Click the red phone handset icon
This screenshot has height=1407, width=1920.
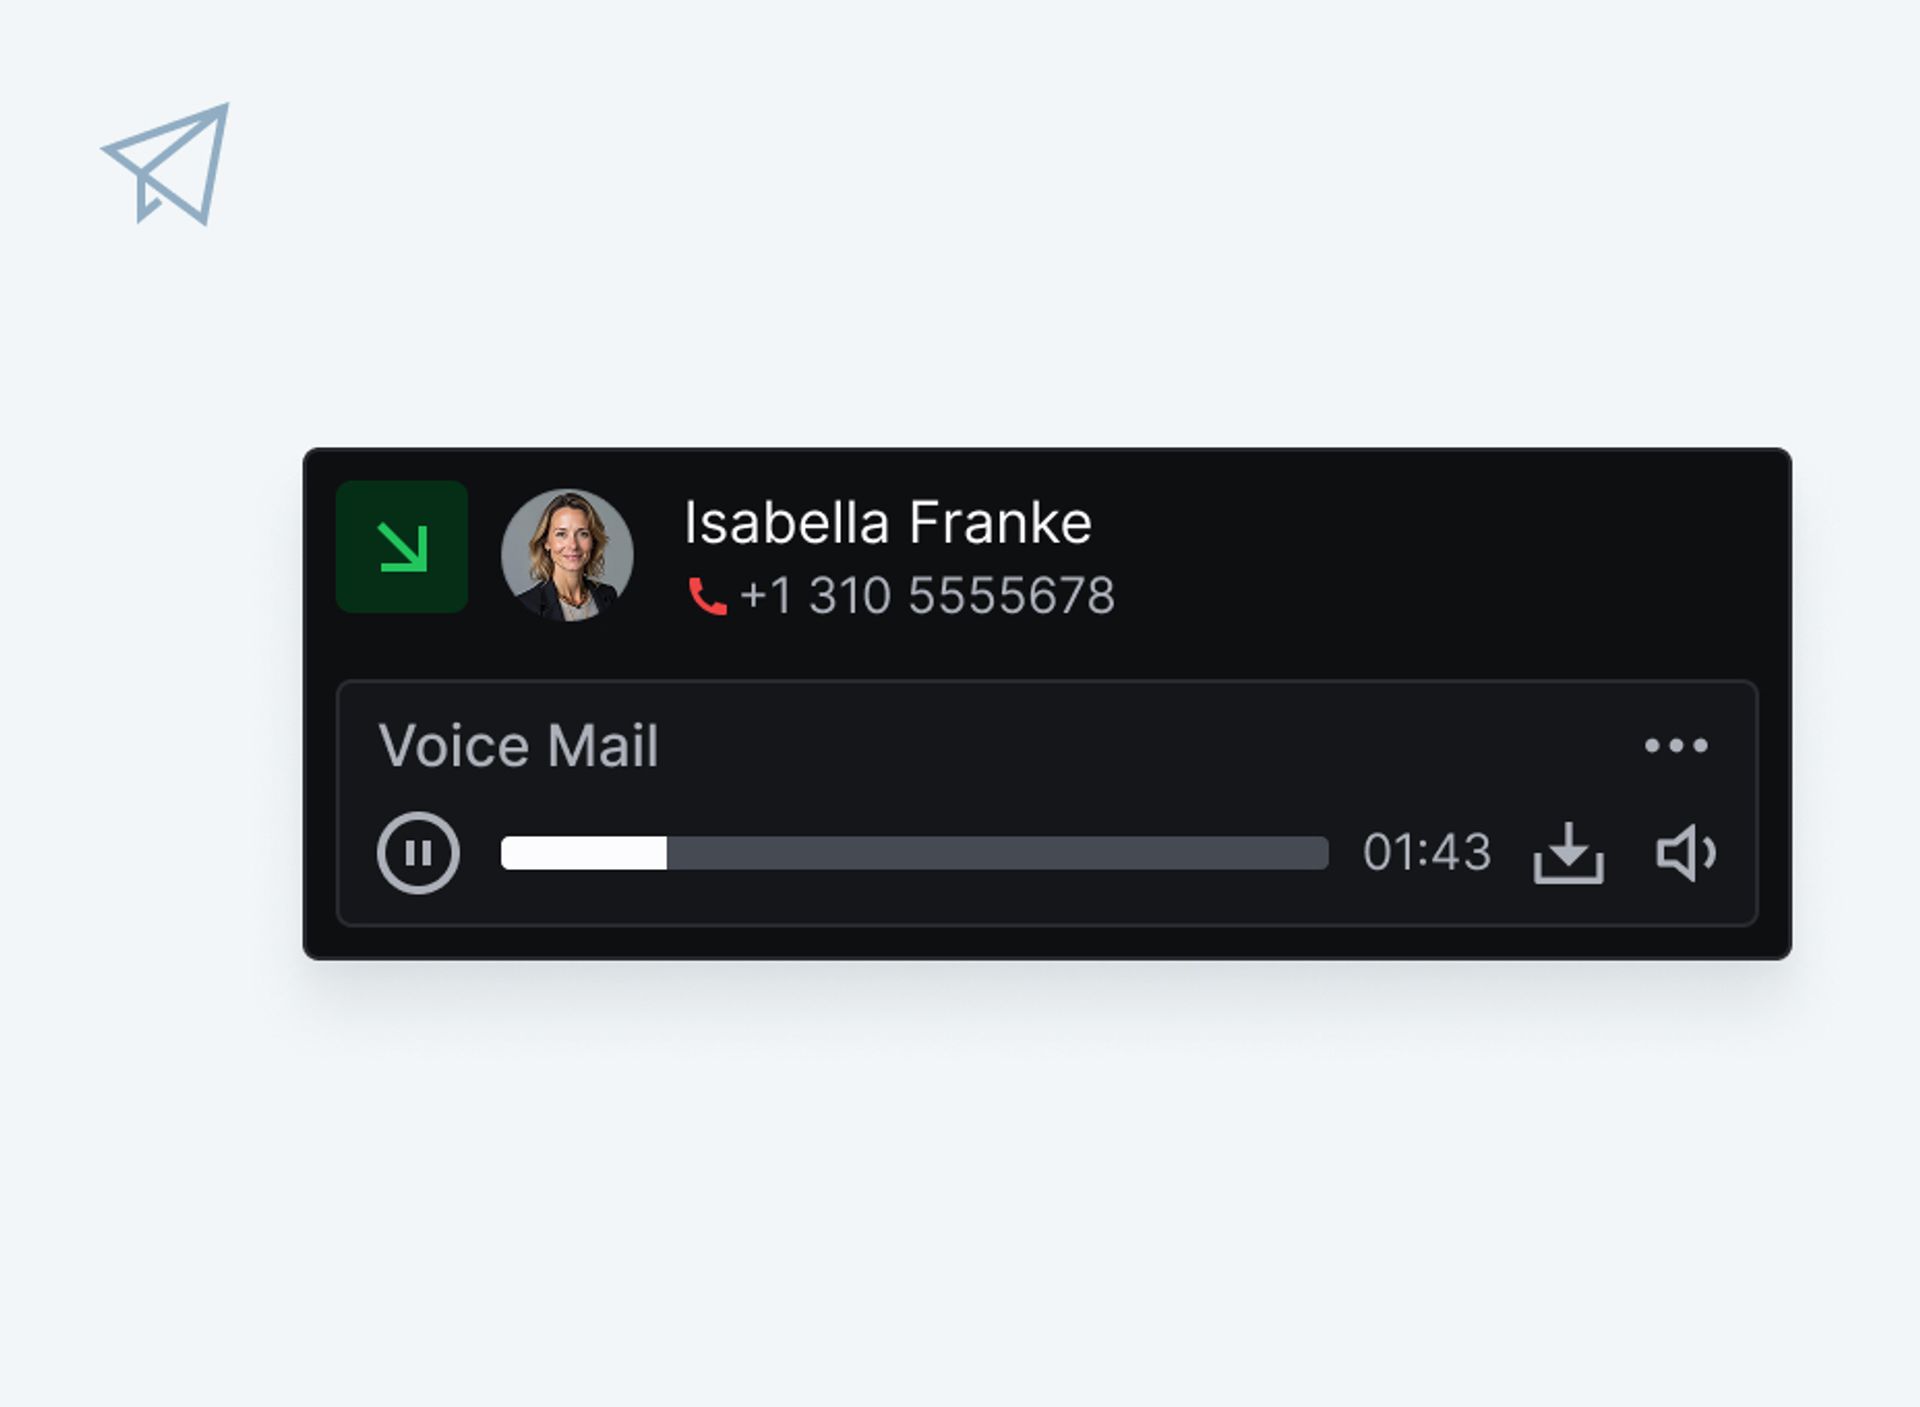pyautogui.click(x=707, y=596)
